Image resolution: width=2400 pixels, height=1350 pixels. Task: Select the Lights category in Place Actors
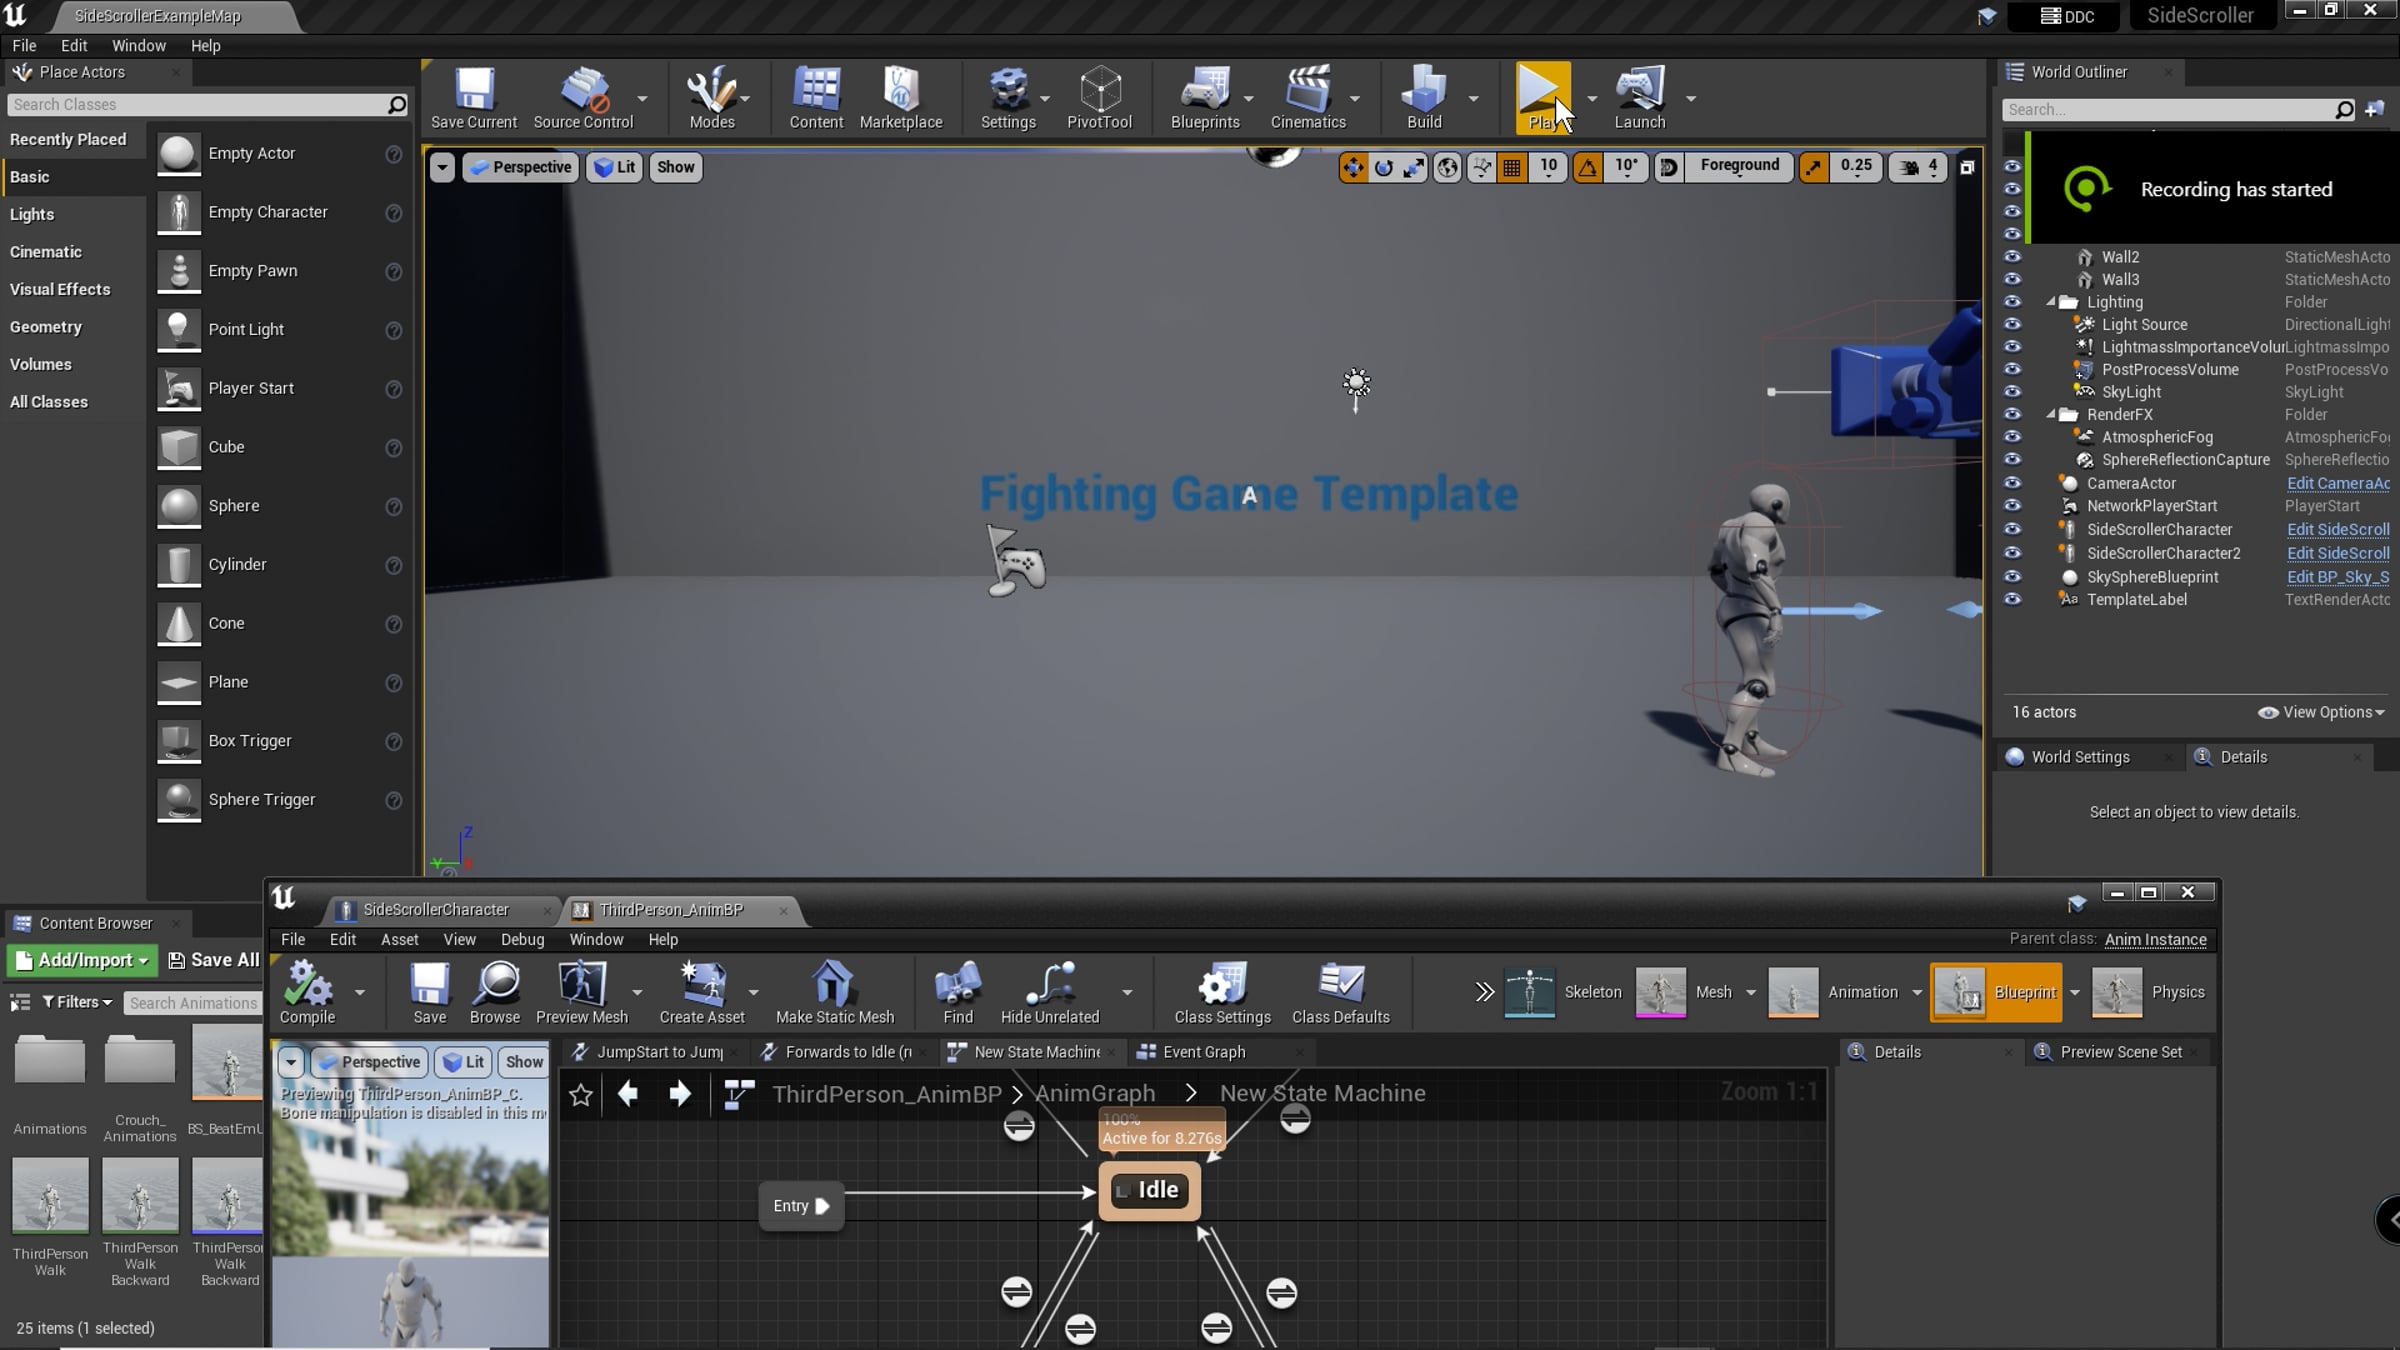pyautogui.click(x=32, y=214)
